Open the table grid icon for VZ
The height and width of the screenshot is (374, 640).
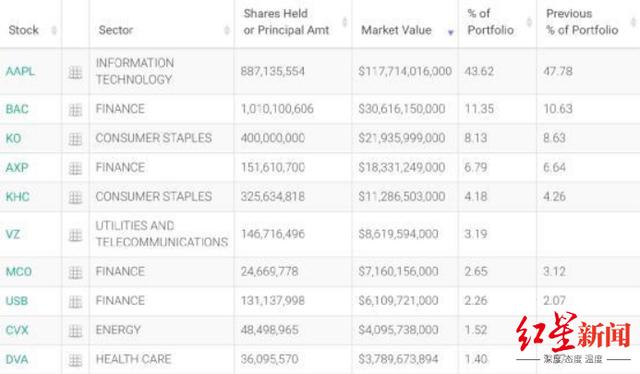tap(75, 235)
